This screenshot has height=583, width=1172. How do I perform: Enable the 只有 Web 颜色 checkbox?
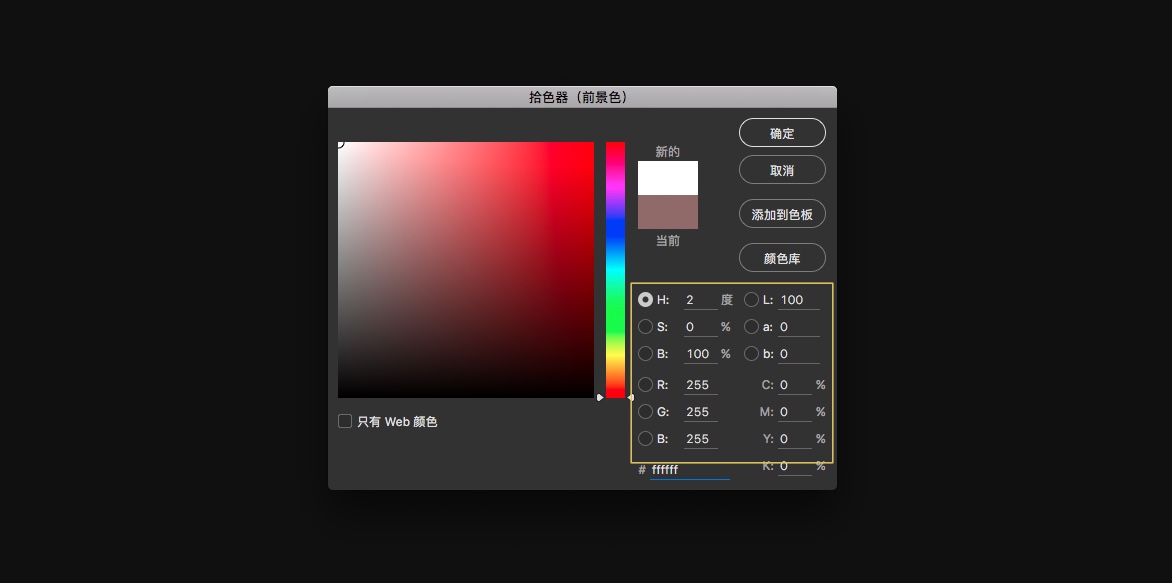coord(345,422)
